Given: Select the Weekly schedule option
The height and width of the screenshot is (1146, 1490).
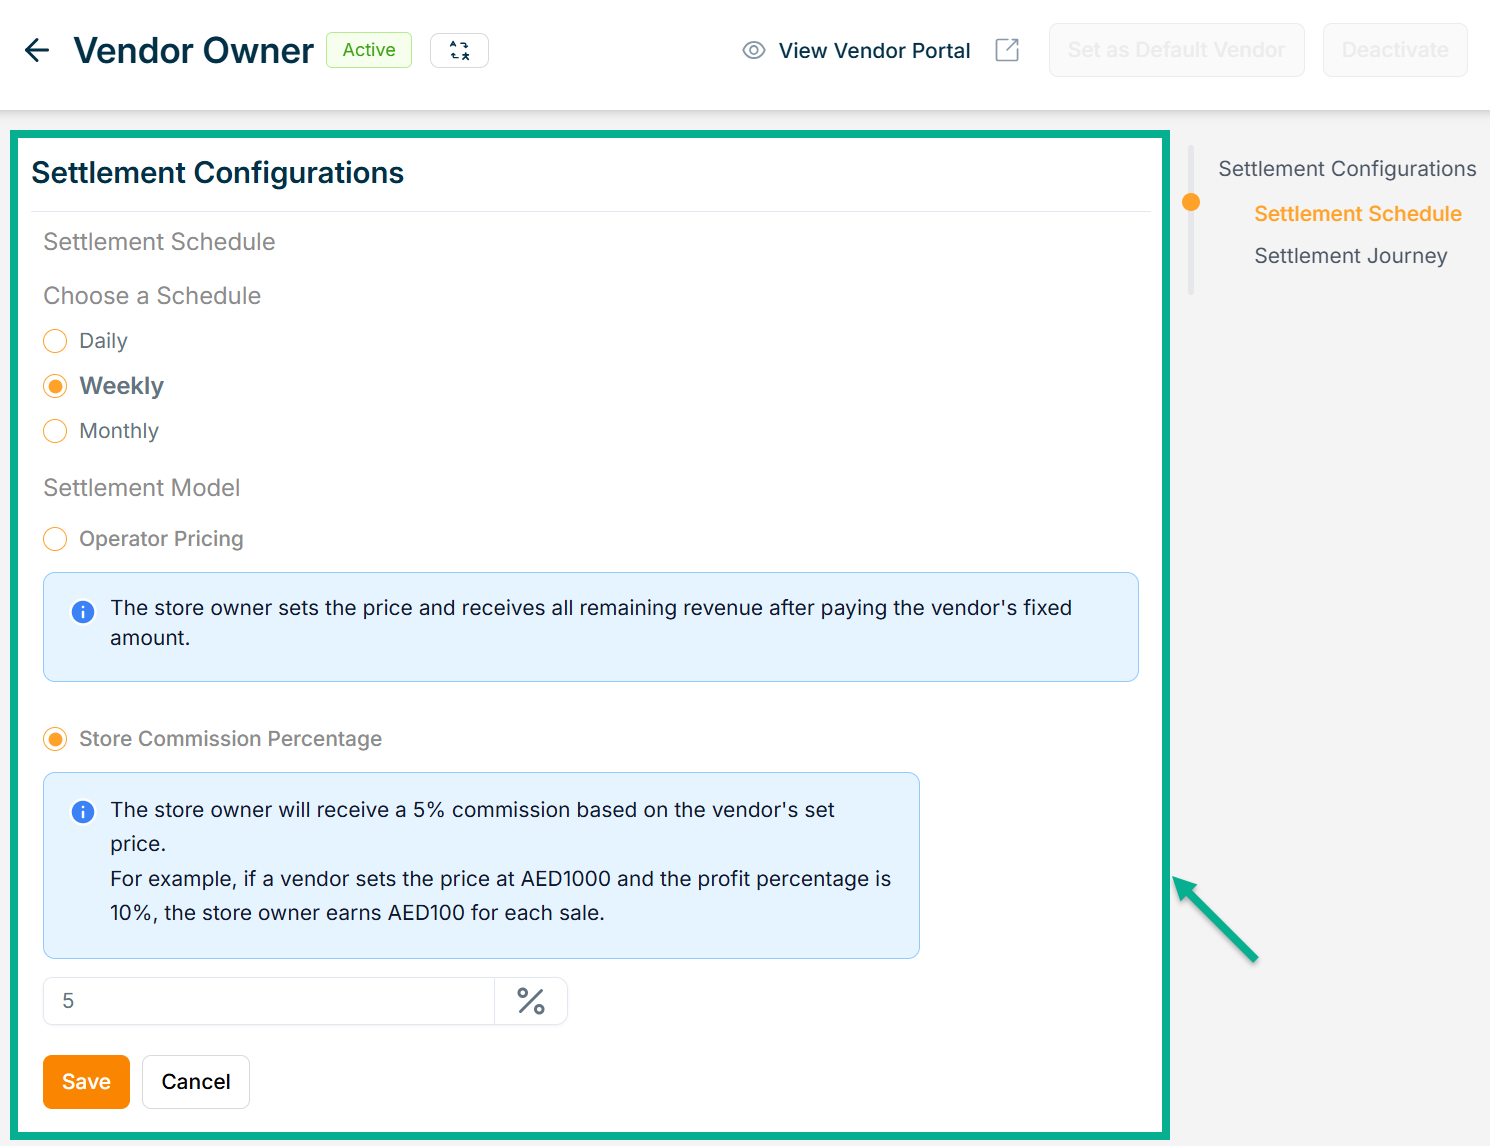Looking at the screenshot, I should (56, 386).
